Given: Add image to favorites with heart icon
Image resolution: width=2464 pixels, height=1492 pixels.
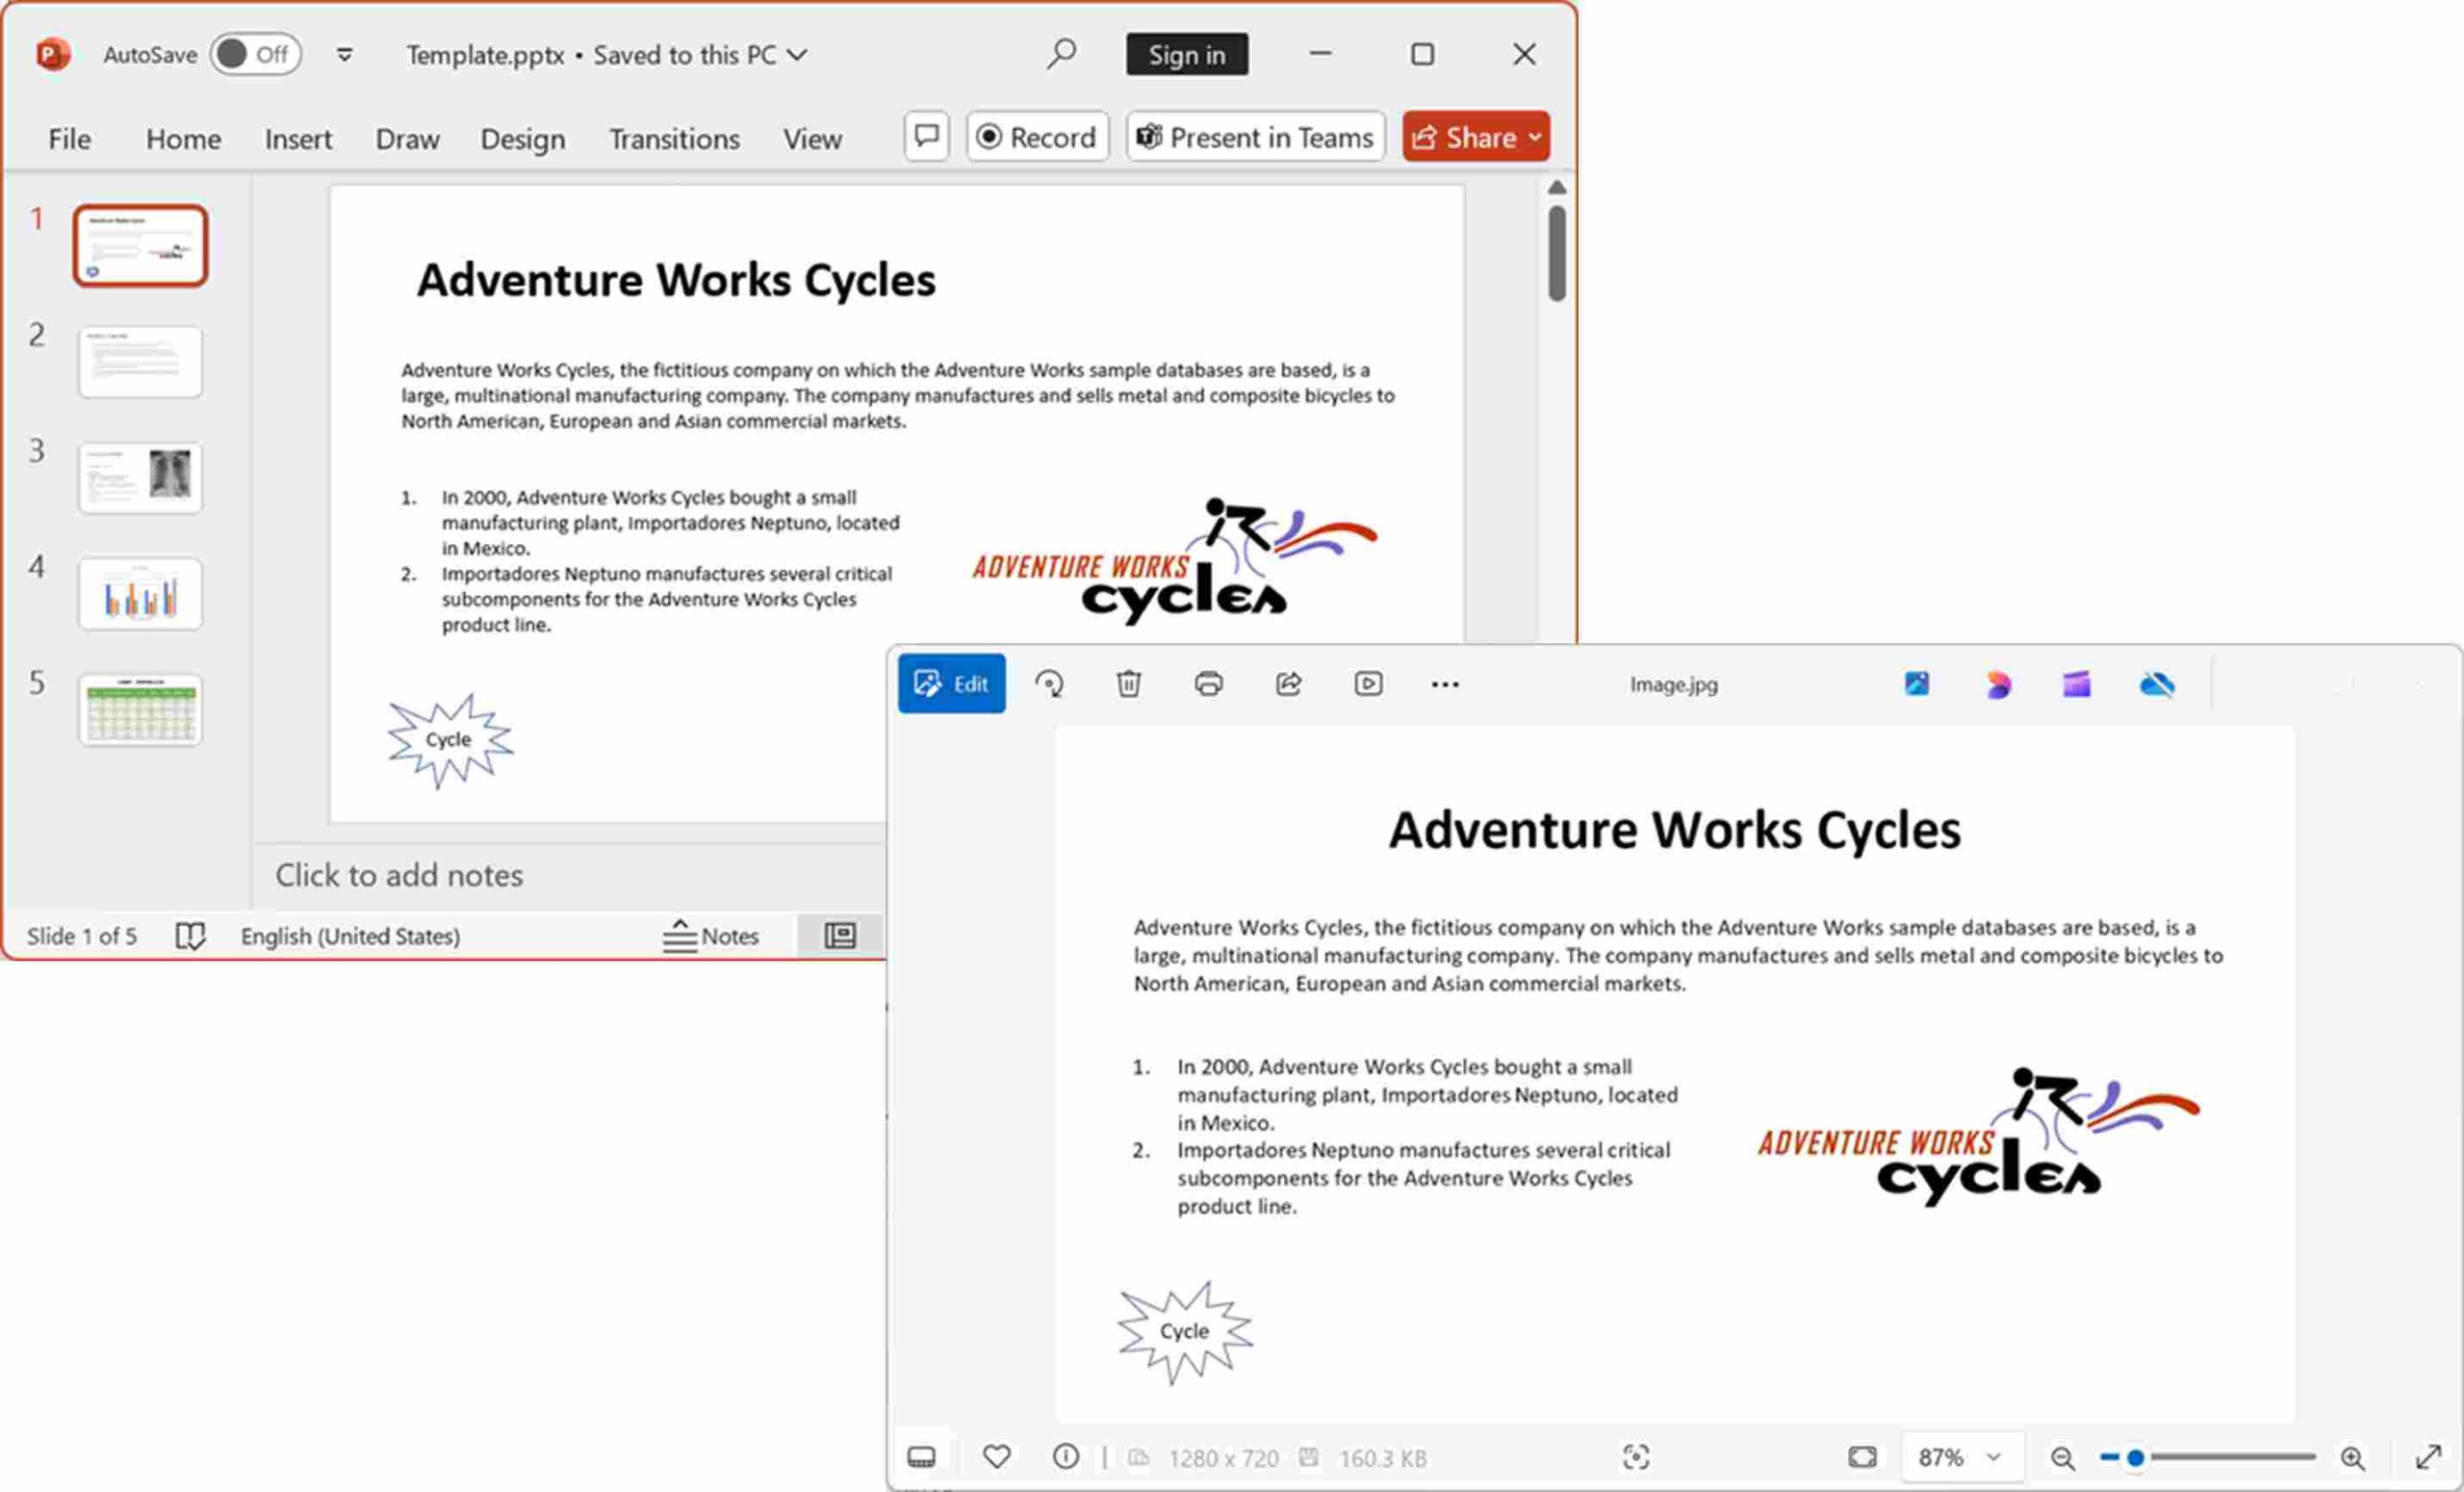Looking at the screenshot, I should point(996,1457).
